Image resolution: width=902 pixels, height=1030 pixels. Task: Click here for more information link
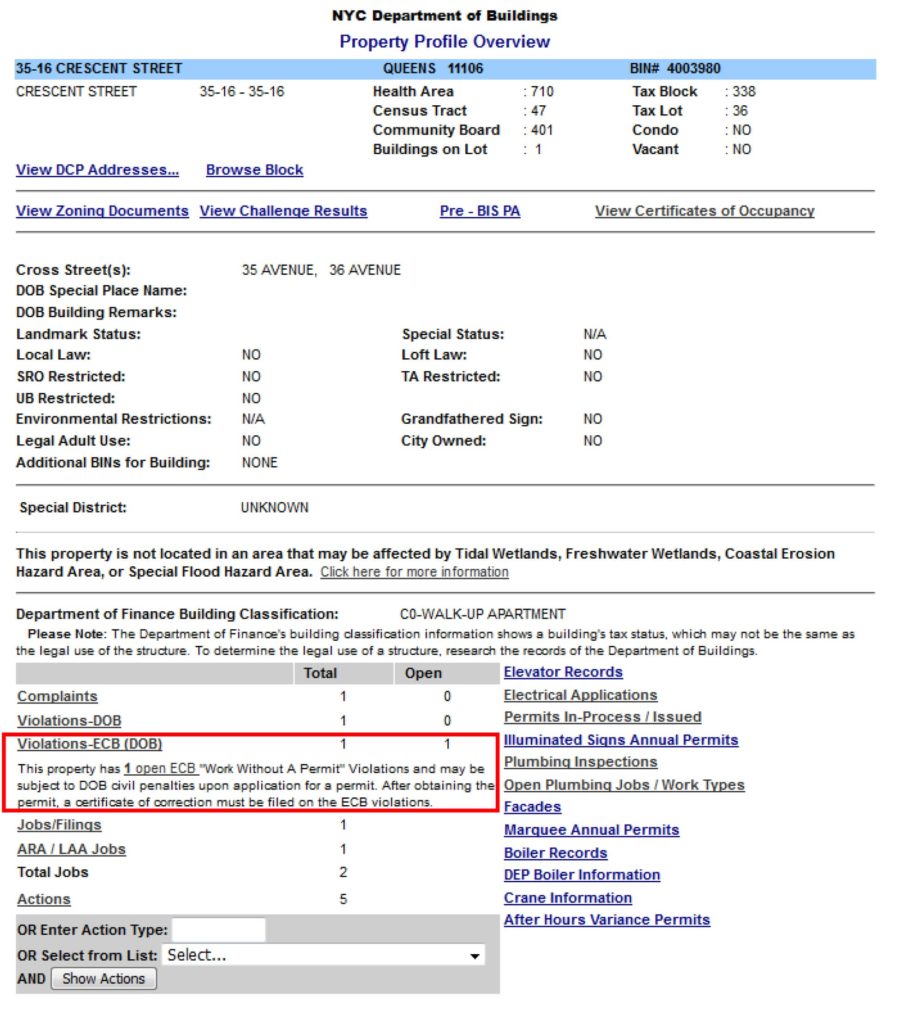(414, 572)
